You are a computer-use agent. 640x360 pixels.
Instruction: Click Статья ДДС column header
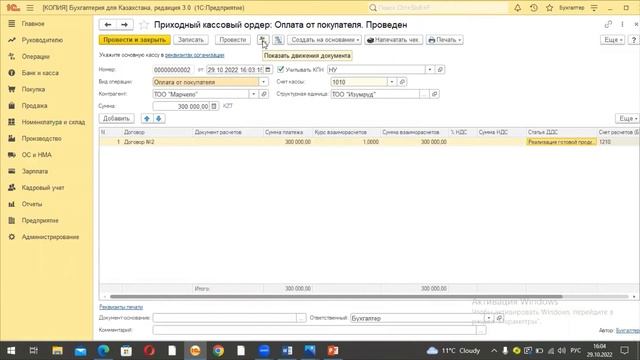[561, 132]
